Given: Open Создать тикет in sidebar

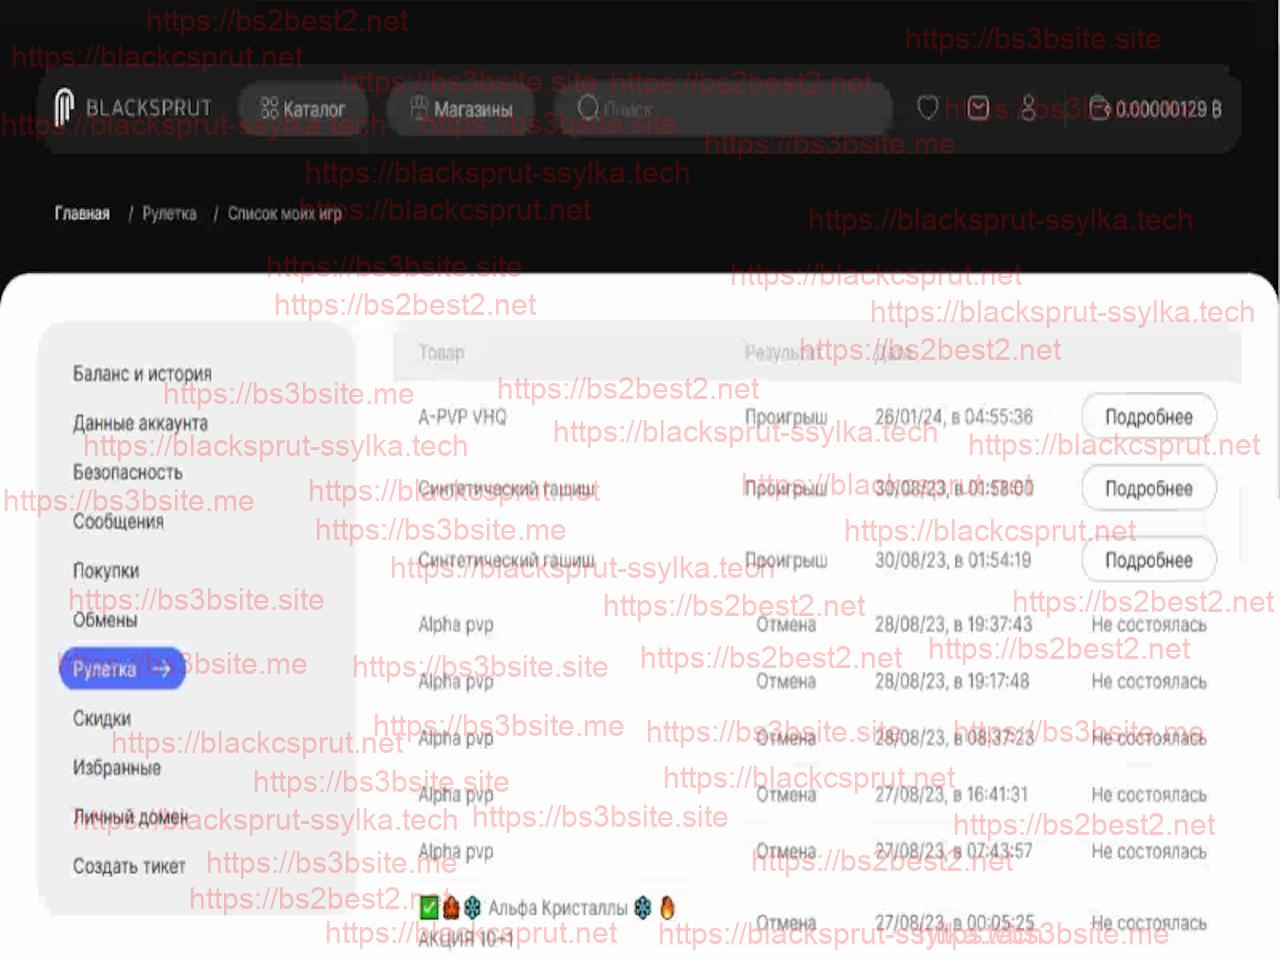Looking at the screenshot, I should point(129,866).
